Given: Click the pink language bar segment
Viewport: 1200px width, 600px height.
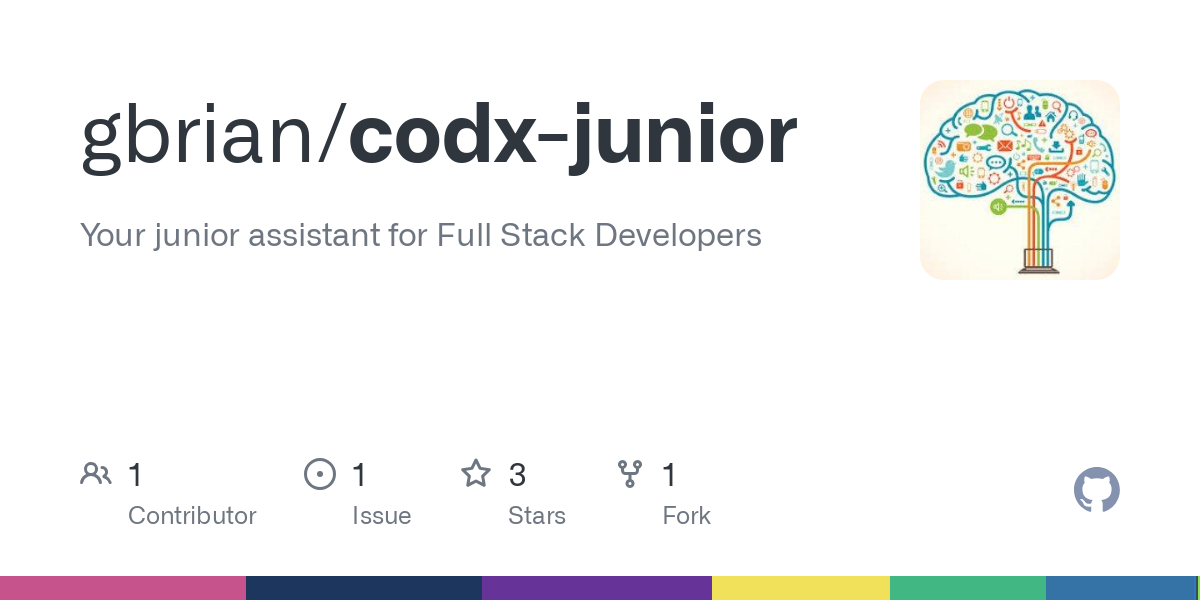Looking at the screenshot, I should click(x=123, y=588).
